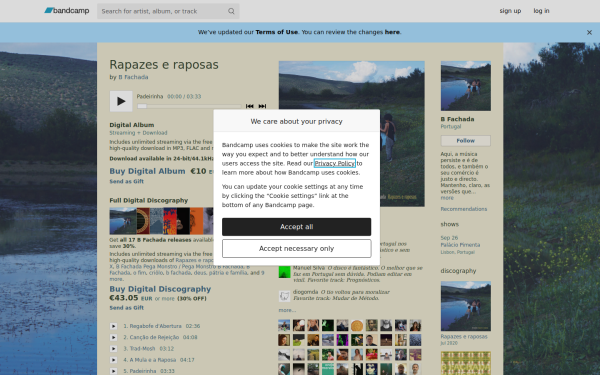Open the log in link

(541, 11)
